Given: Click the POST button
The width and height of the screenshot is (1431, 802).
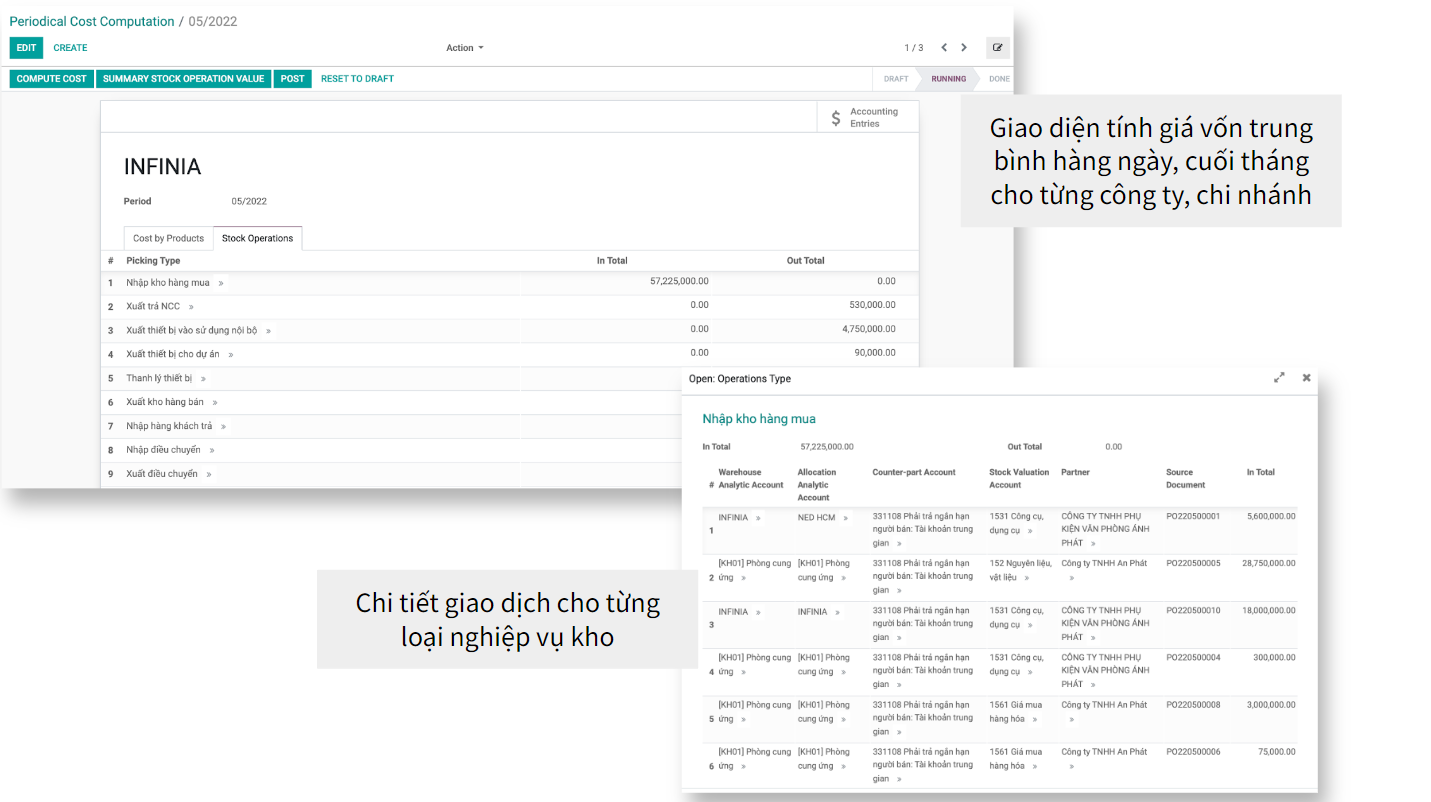Looking at the screenshot, I should (292, 79).
